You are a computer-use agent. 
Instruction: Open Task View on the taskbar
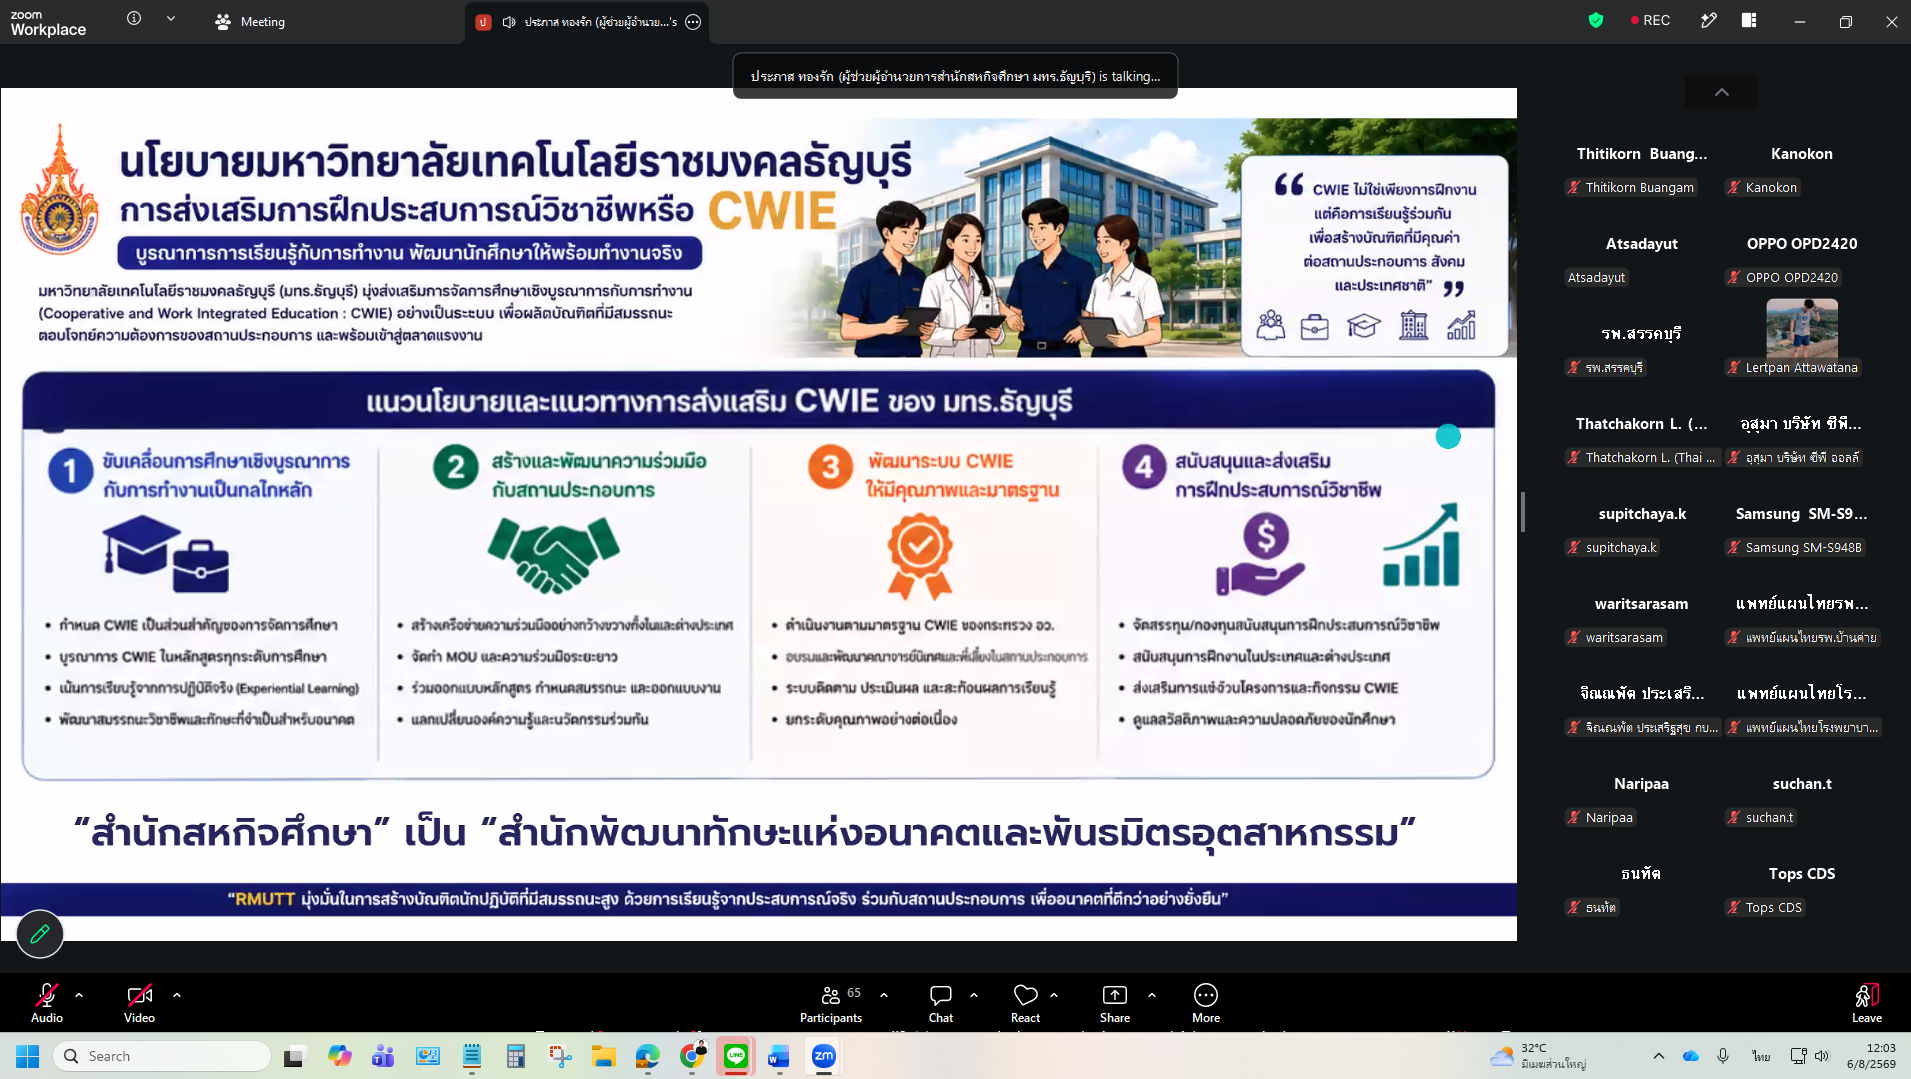point(294,1056)
